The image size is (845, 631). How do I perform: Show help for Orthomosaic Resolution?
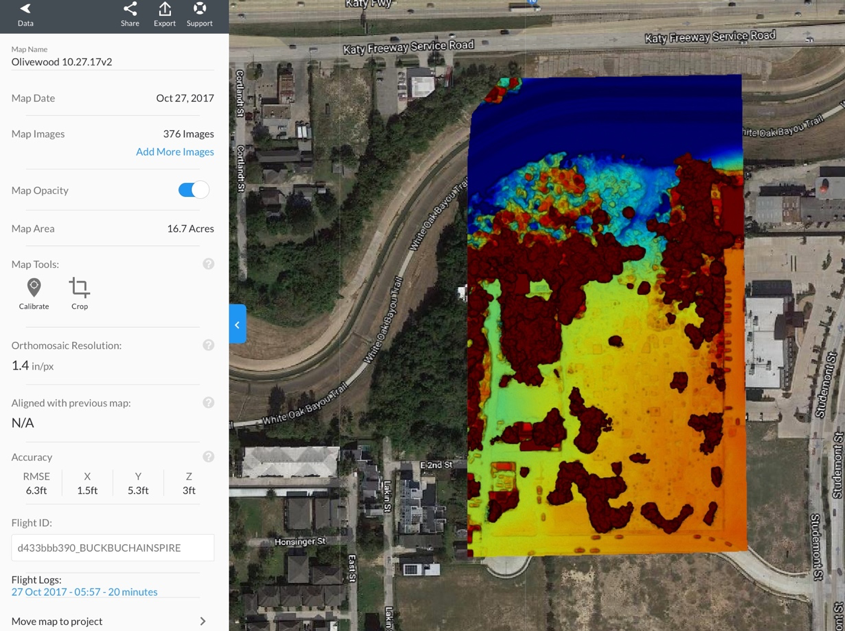point(209,345)
